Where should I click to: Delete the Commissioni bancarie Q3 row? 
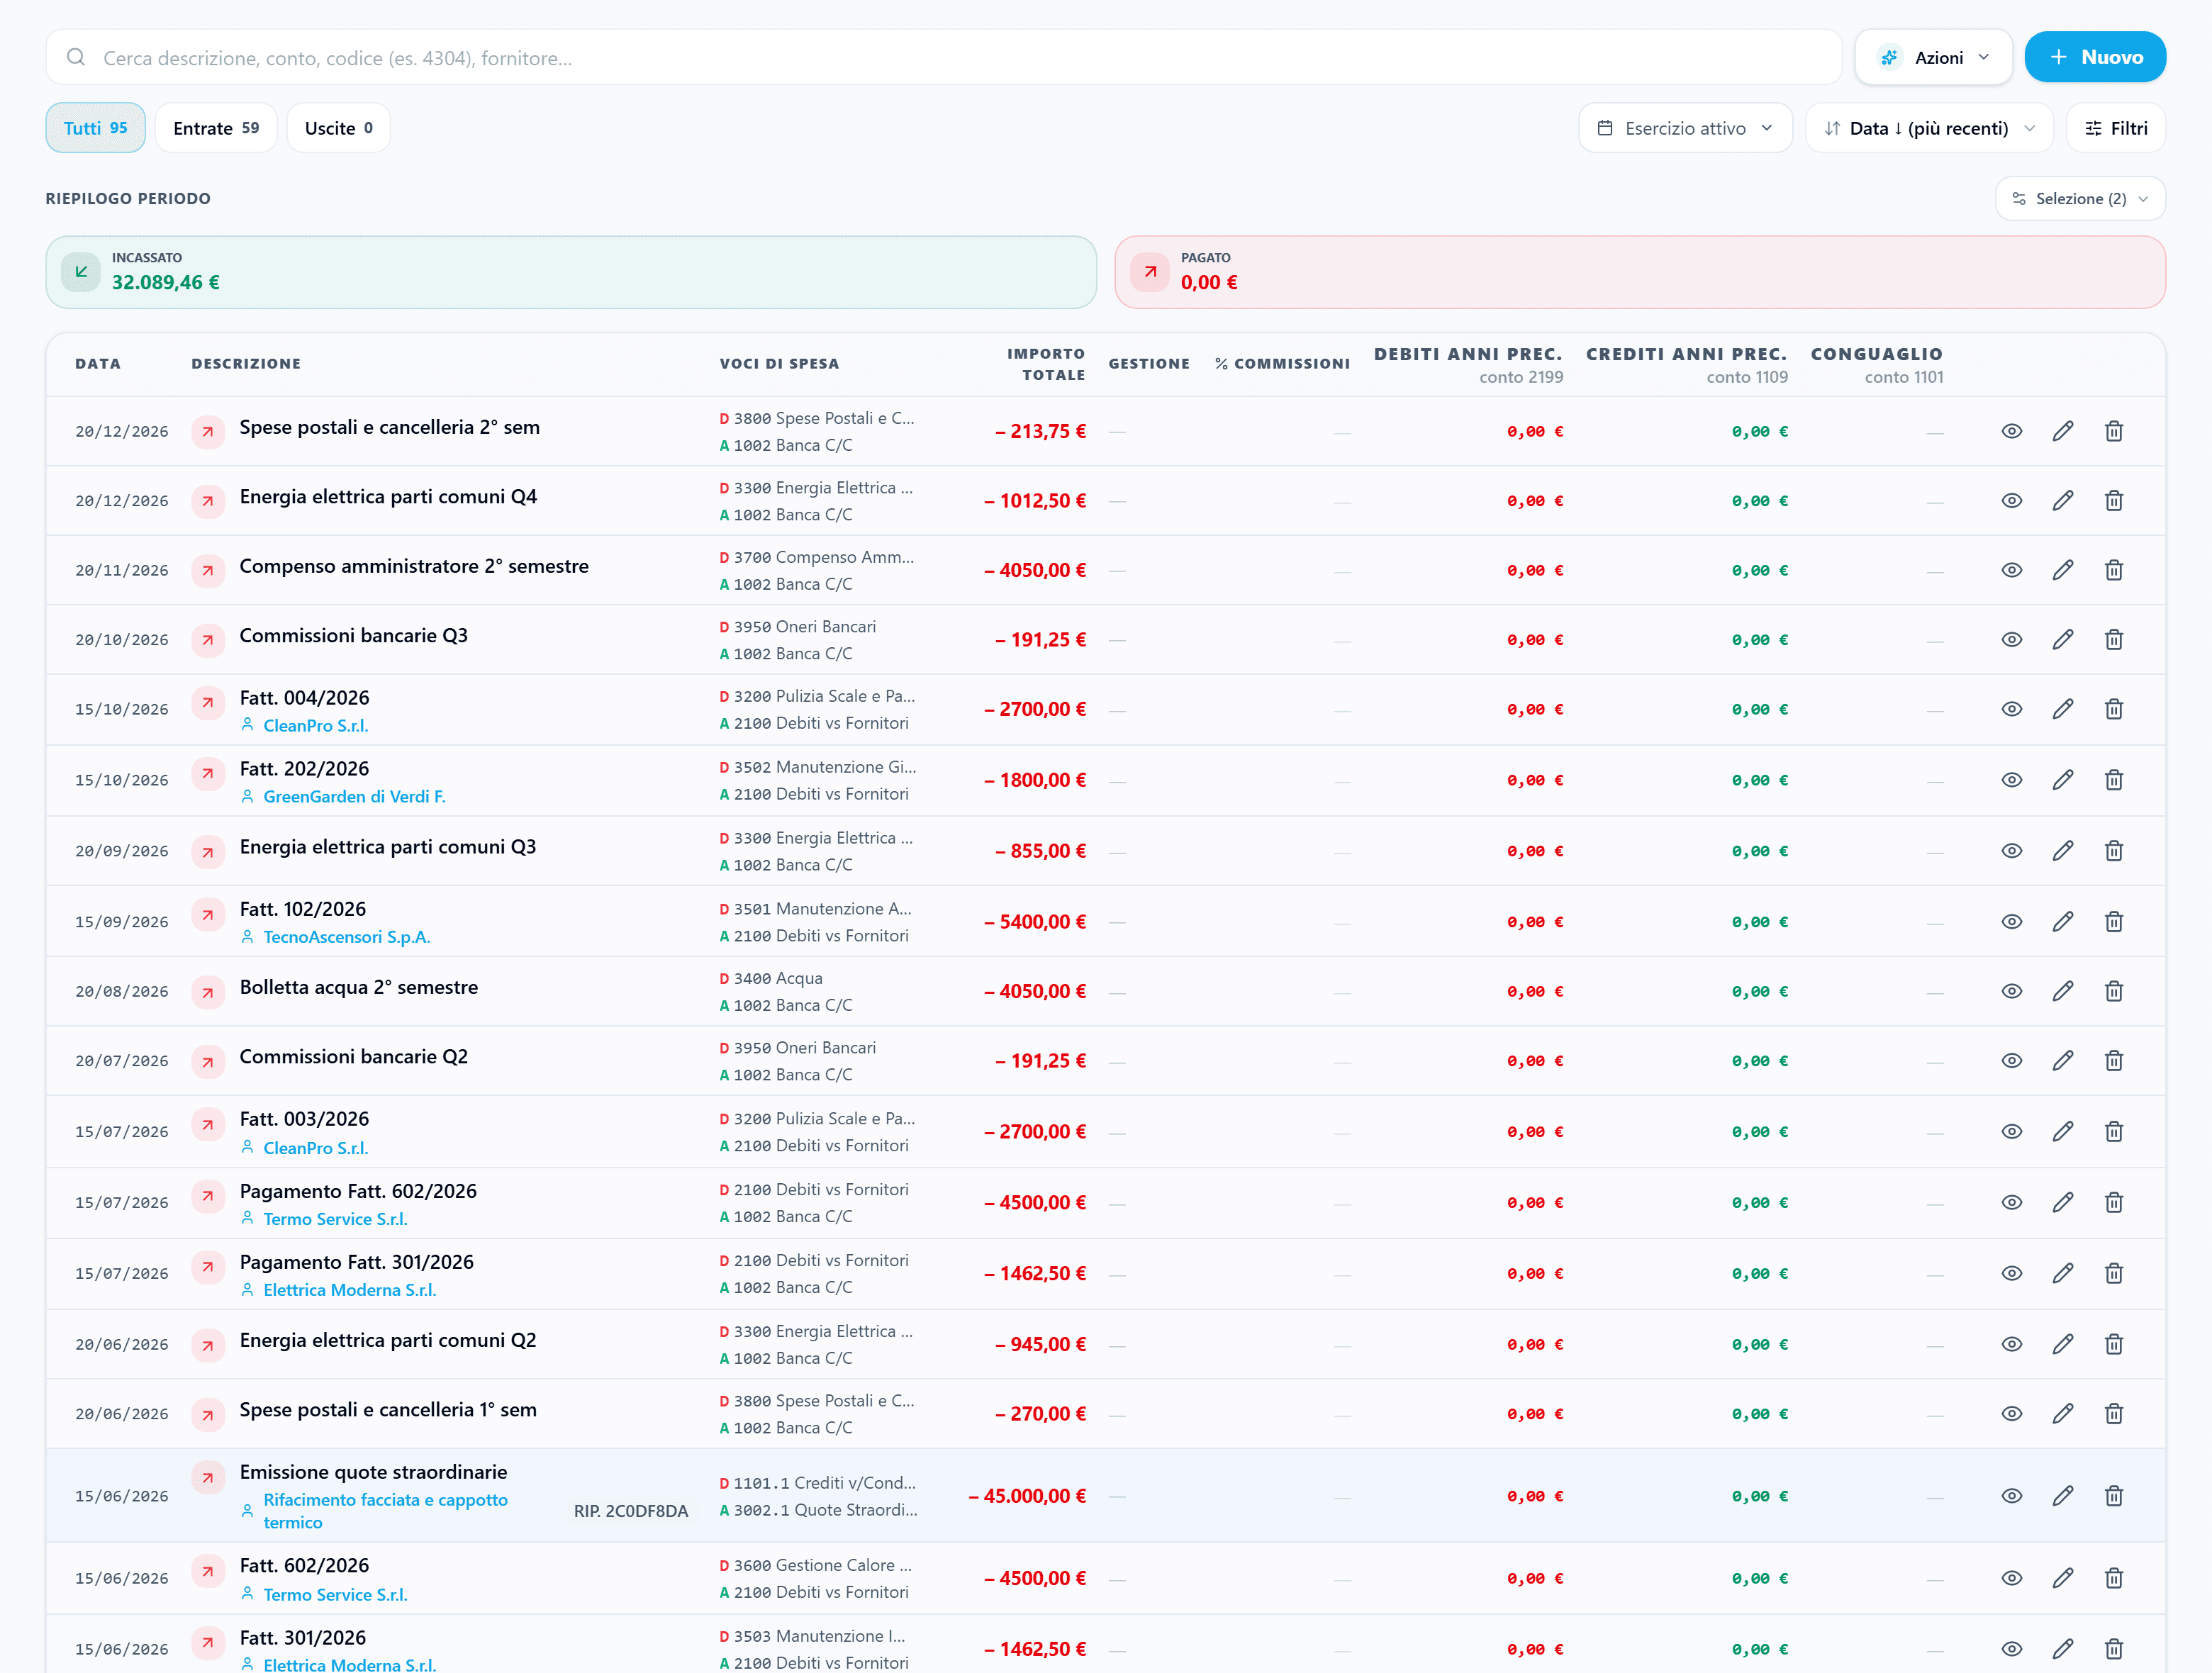point(2113,639)
